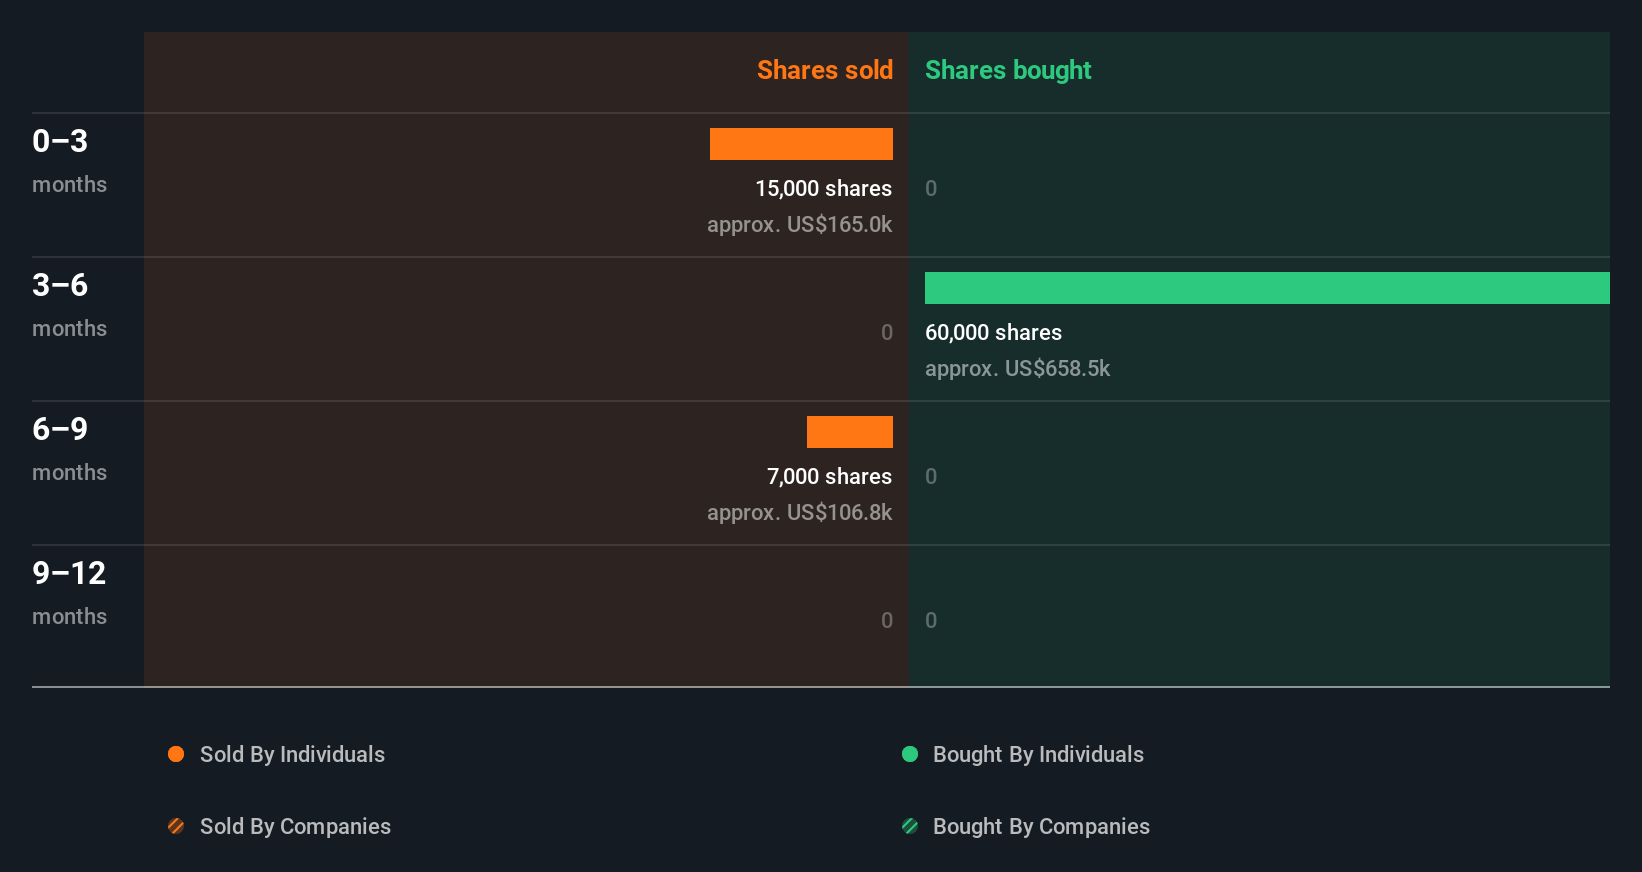
Task: Click the 0 bought value in 6–9 months row
Action: click(931, 476)
